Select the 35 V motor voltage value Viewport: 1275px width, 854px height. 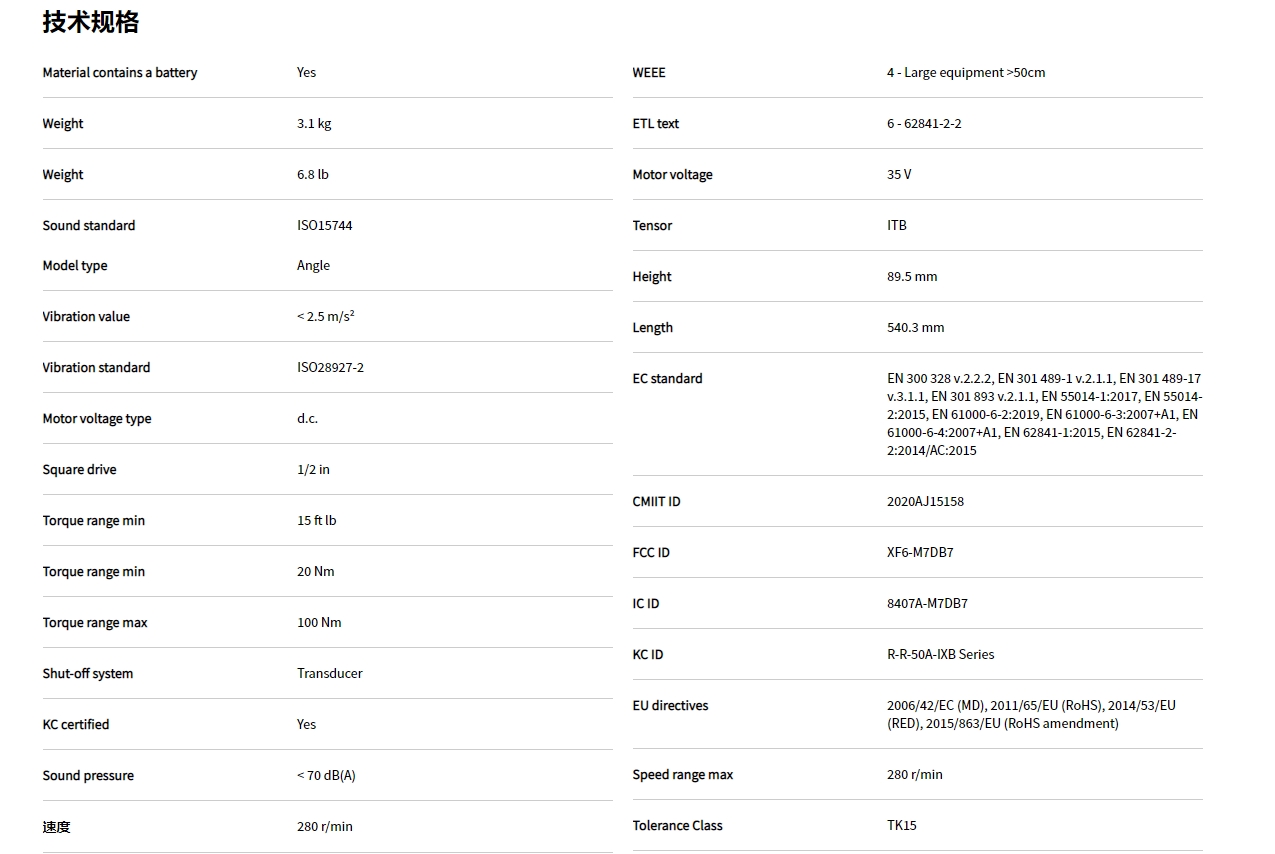(899, 175)
